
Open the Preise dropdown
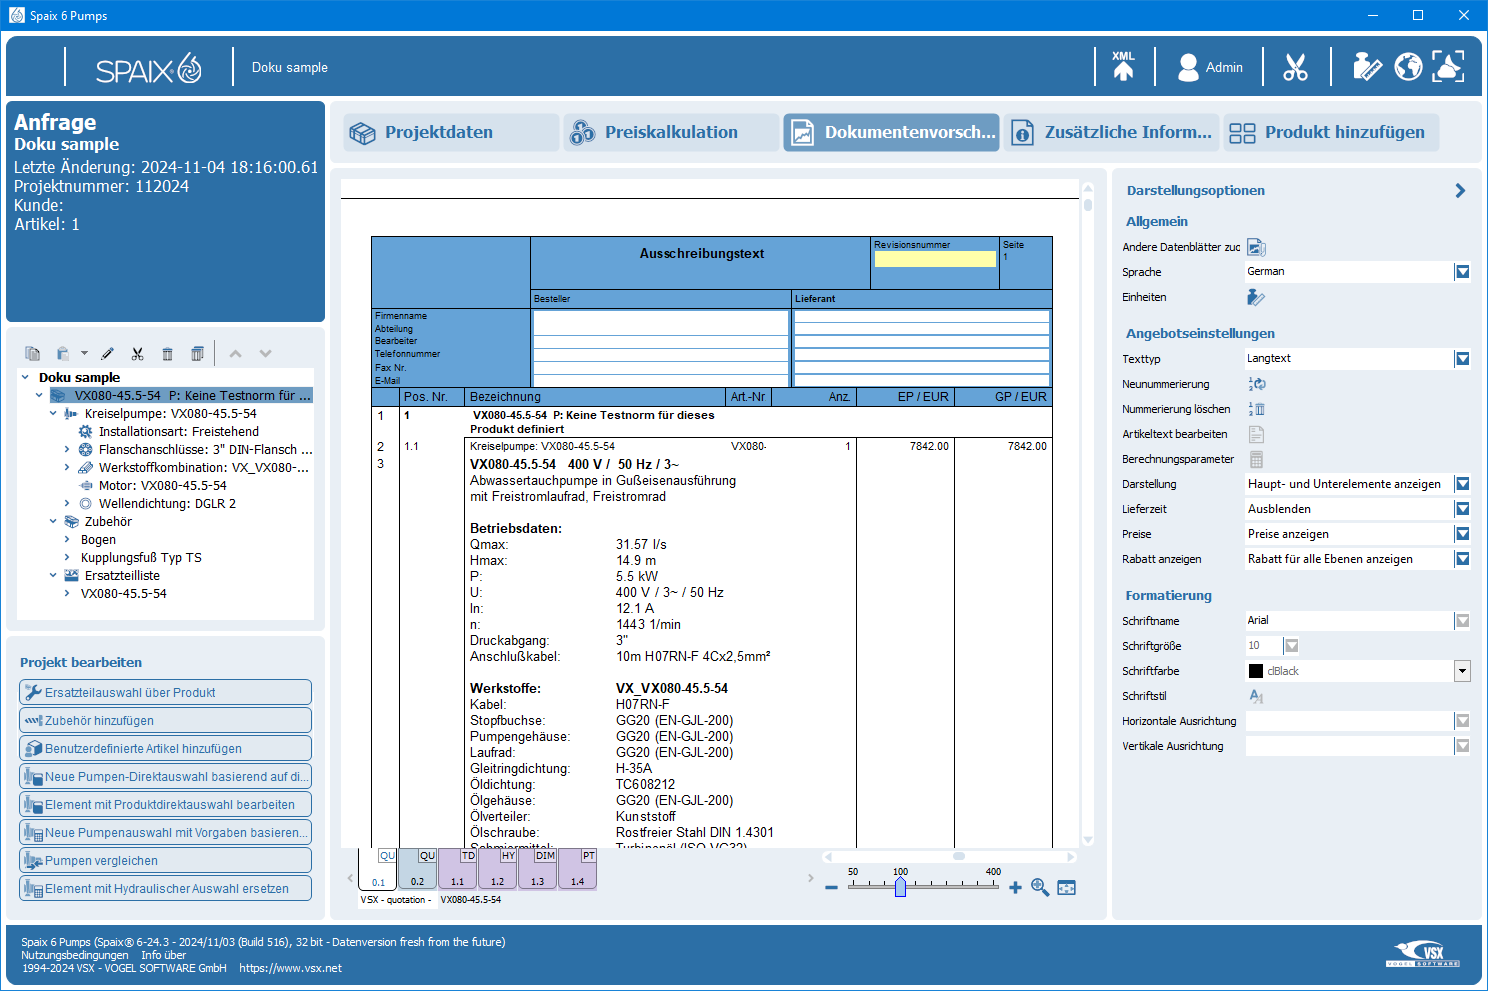pyautogui.click(x=1462, y=534)
